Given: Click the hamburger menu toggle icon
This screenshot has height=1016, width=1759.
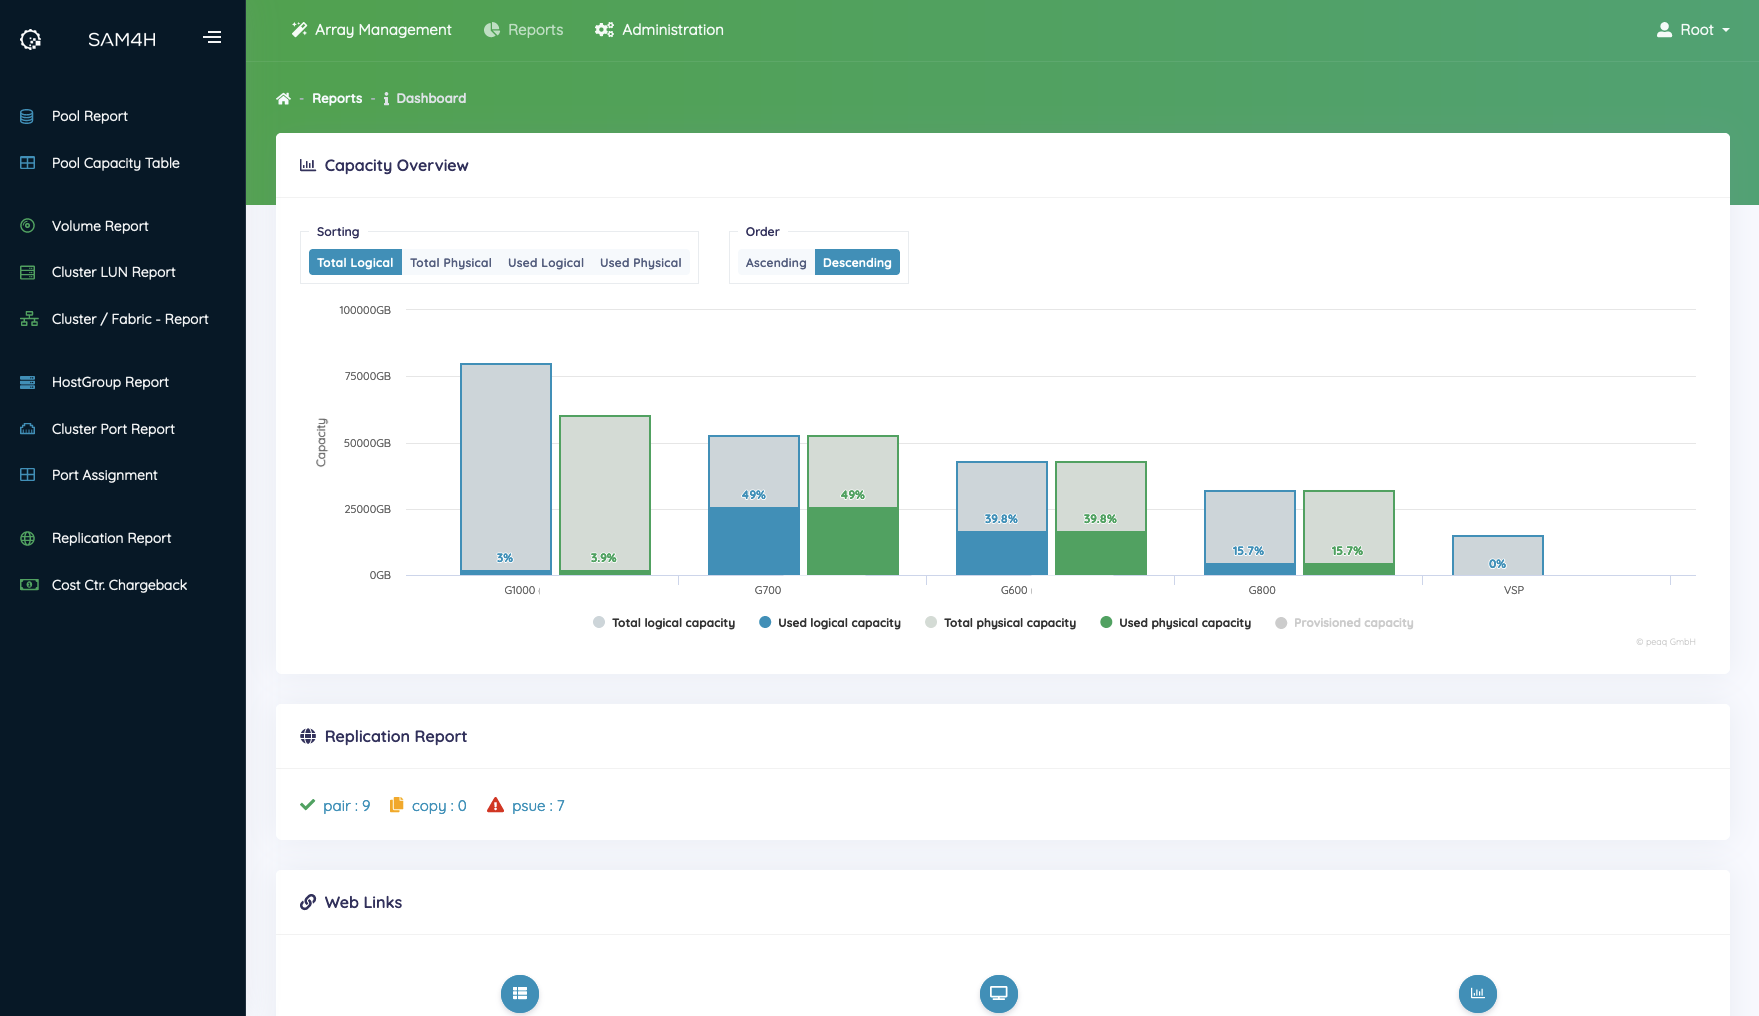Looking at the screenshot, I should tap(212, 38).
